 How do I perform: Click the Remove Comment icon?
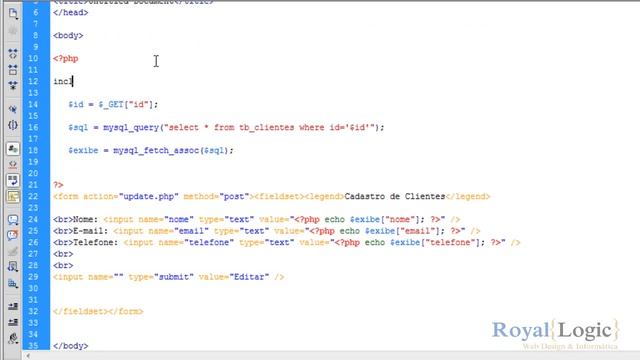[13, 236]
